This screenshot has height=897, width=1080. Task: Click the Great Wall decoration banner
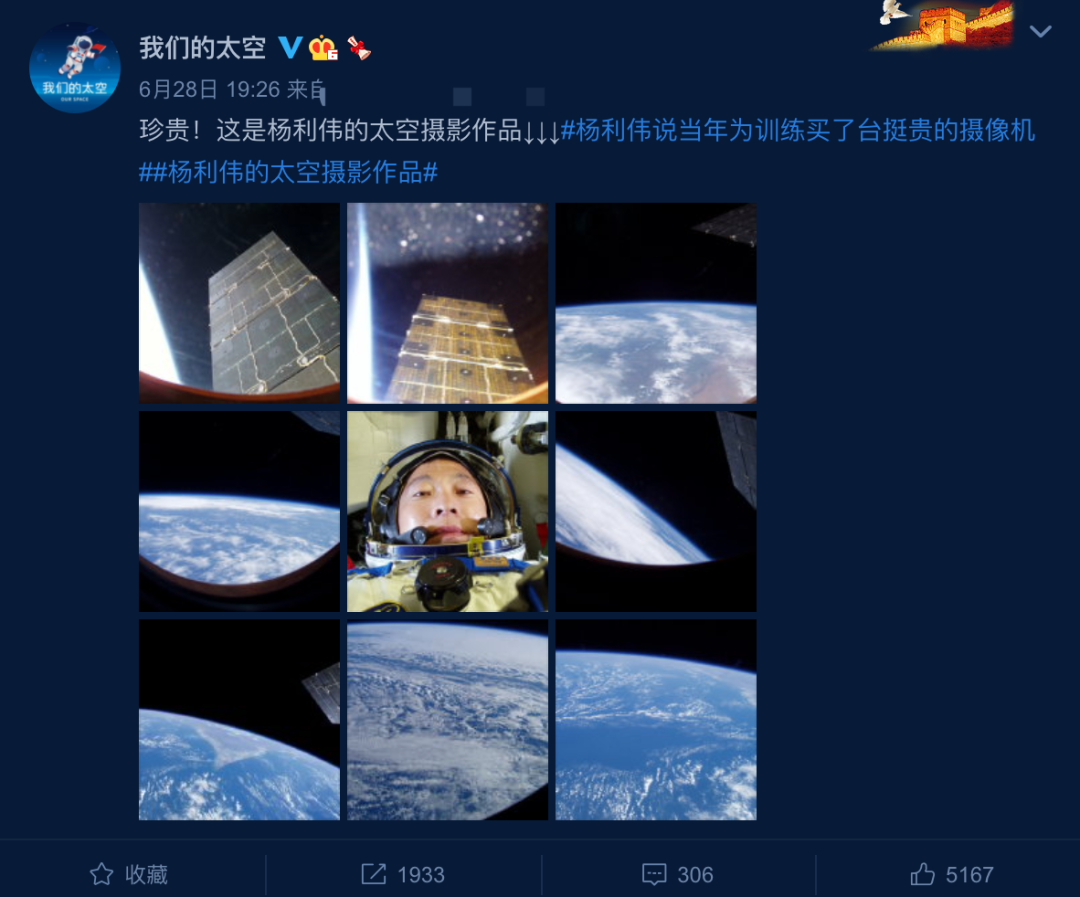click(945, 25)
